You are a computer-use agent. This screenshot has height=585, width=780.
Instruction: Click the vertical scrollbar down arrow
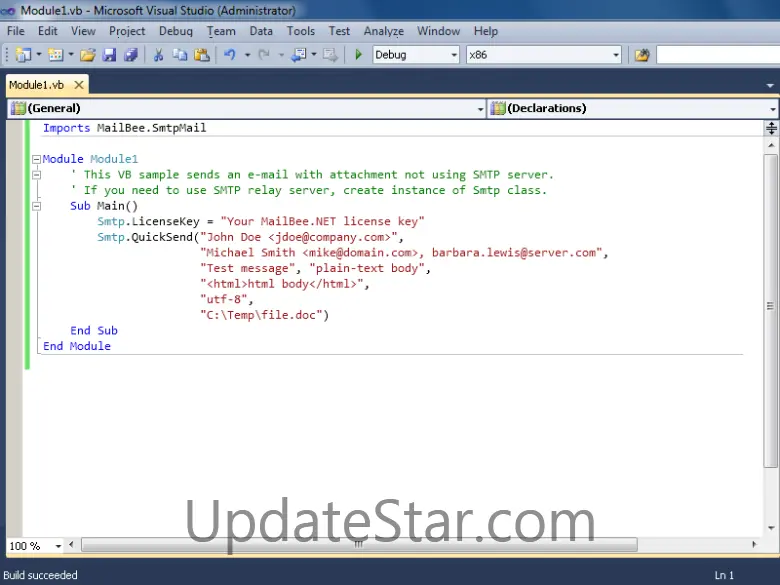pos(771,528)
